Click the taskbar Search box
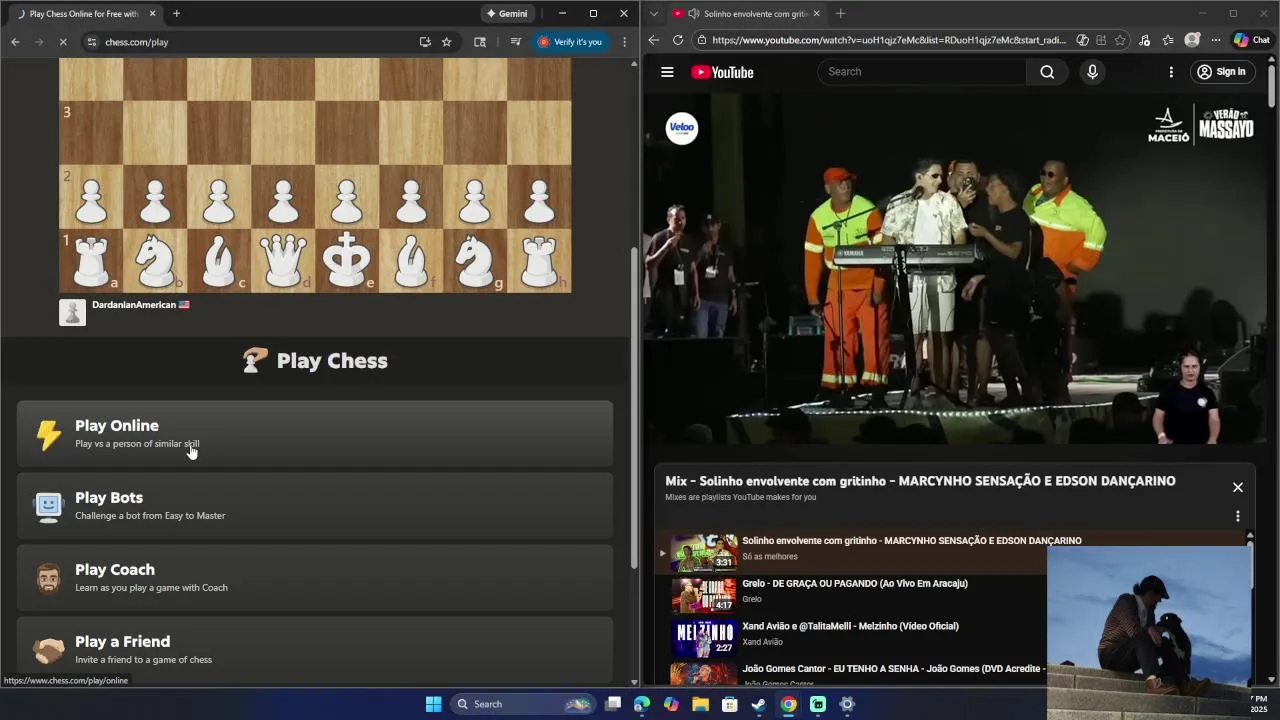Image resolution: width=1280 pixels, height=720 pixels. click(x=522, y=704)
